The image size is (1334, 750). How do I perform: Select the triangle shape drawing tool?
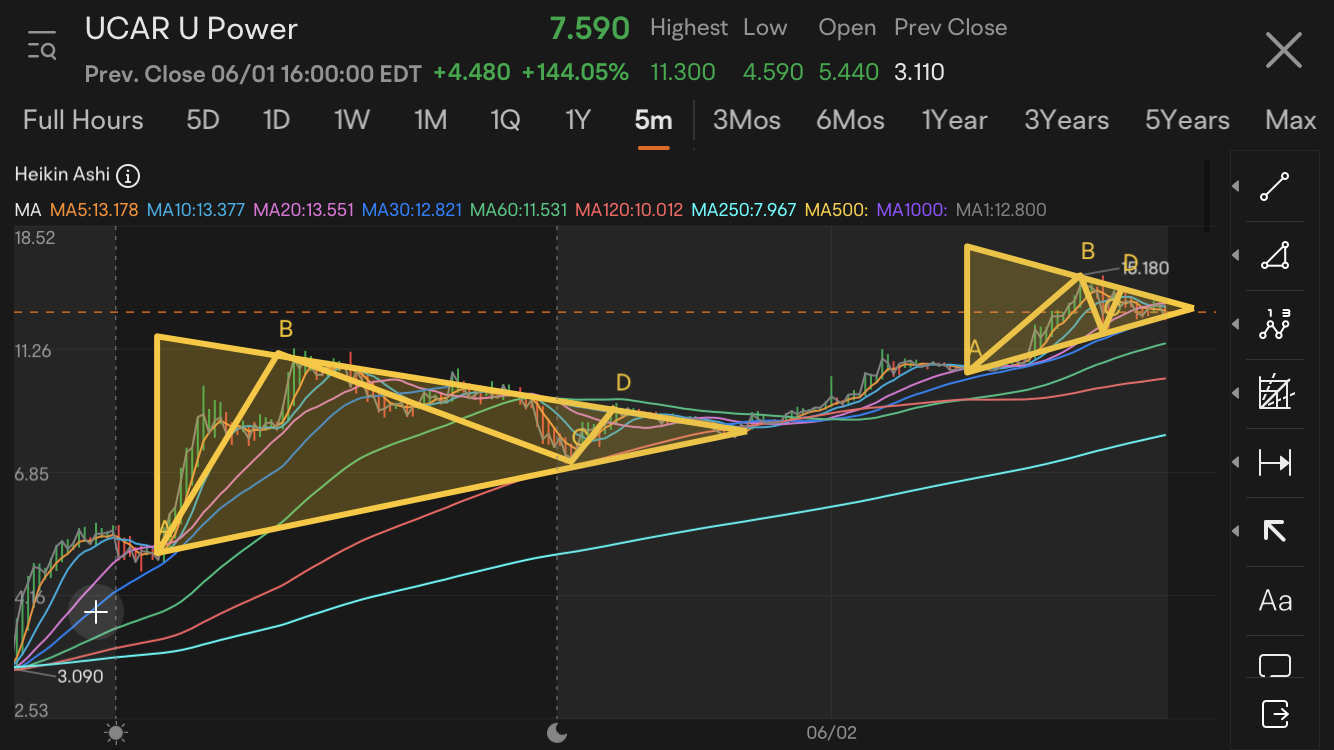click(1274, 256)
